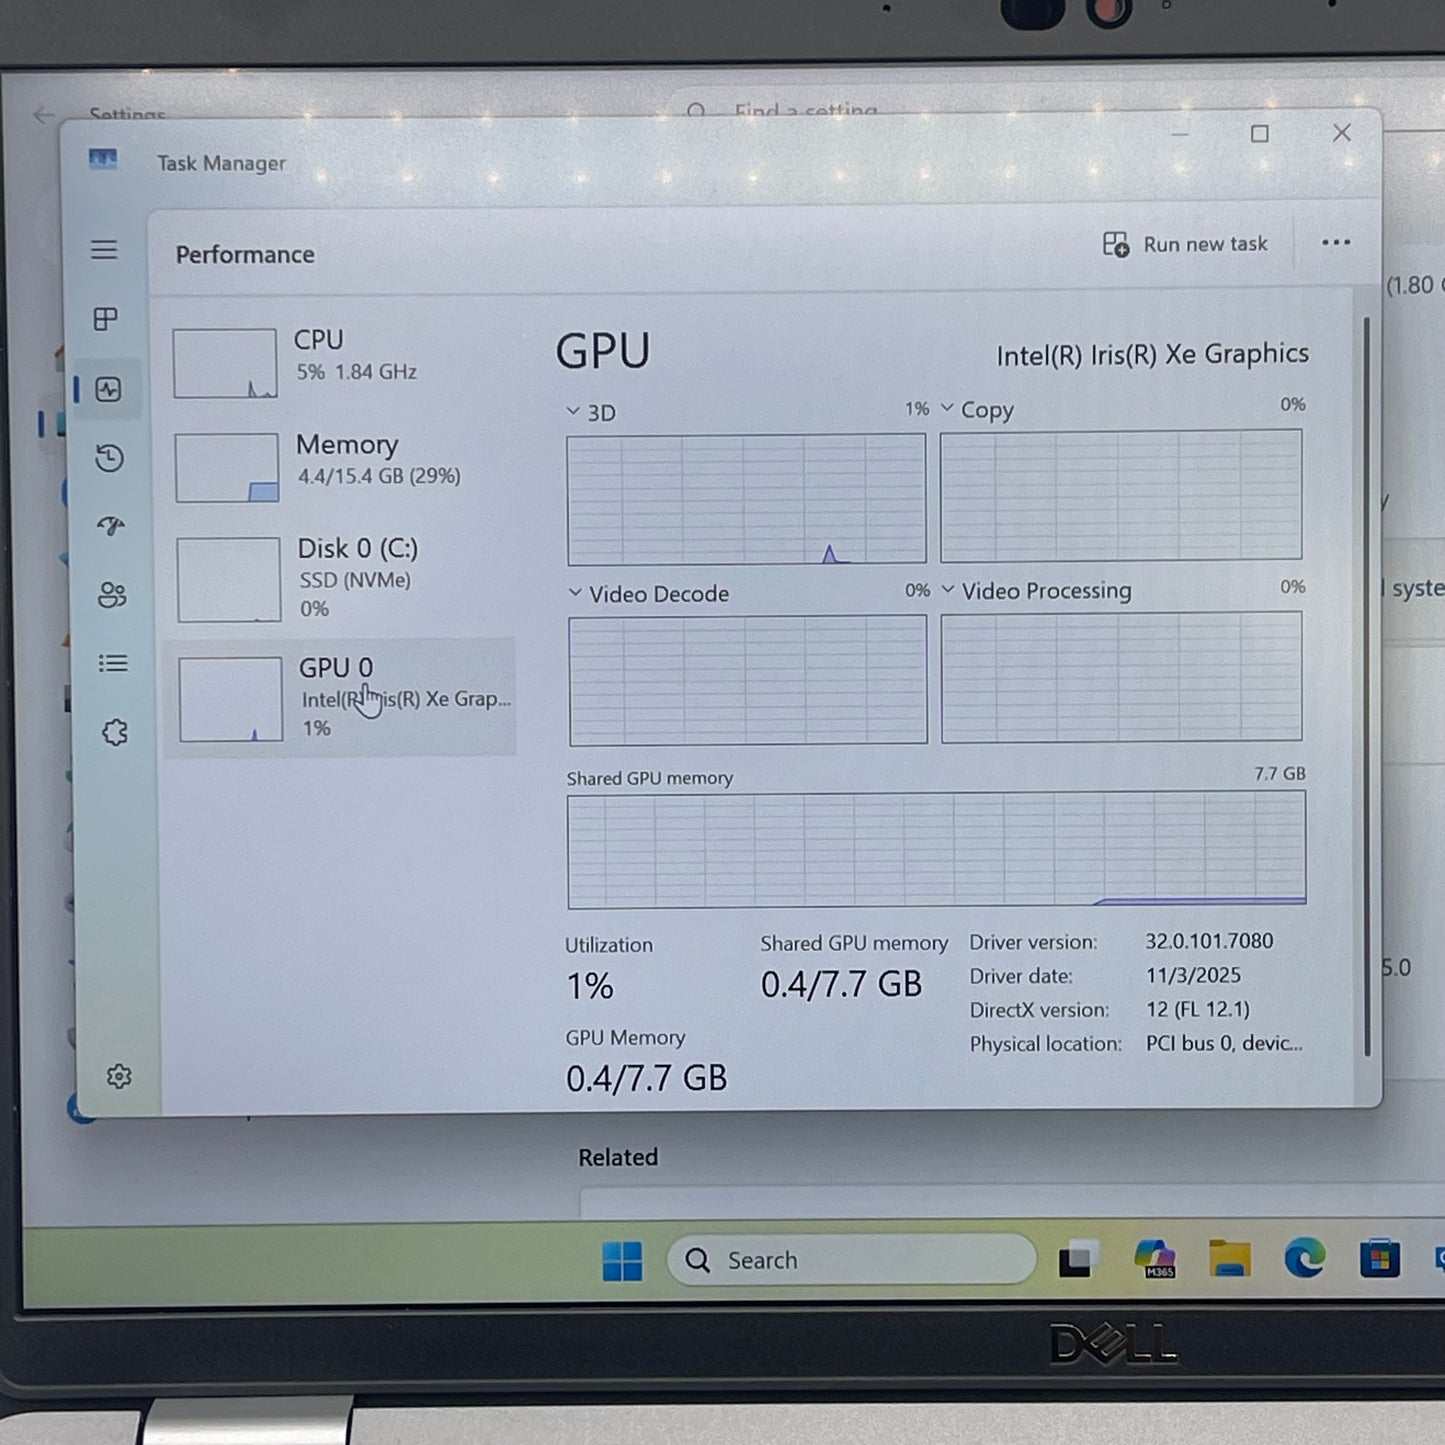Click the physical location PCI bus value
This screenshot has width=1445, height=1445.
point(1224,1043)
